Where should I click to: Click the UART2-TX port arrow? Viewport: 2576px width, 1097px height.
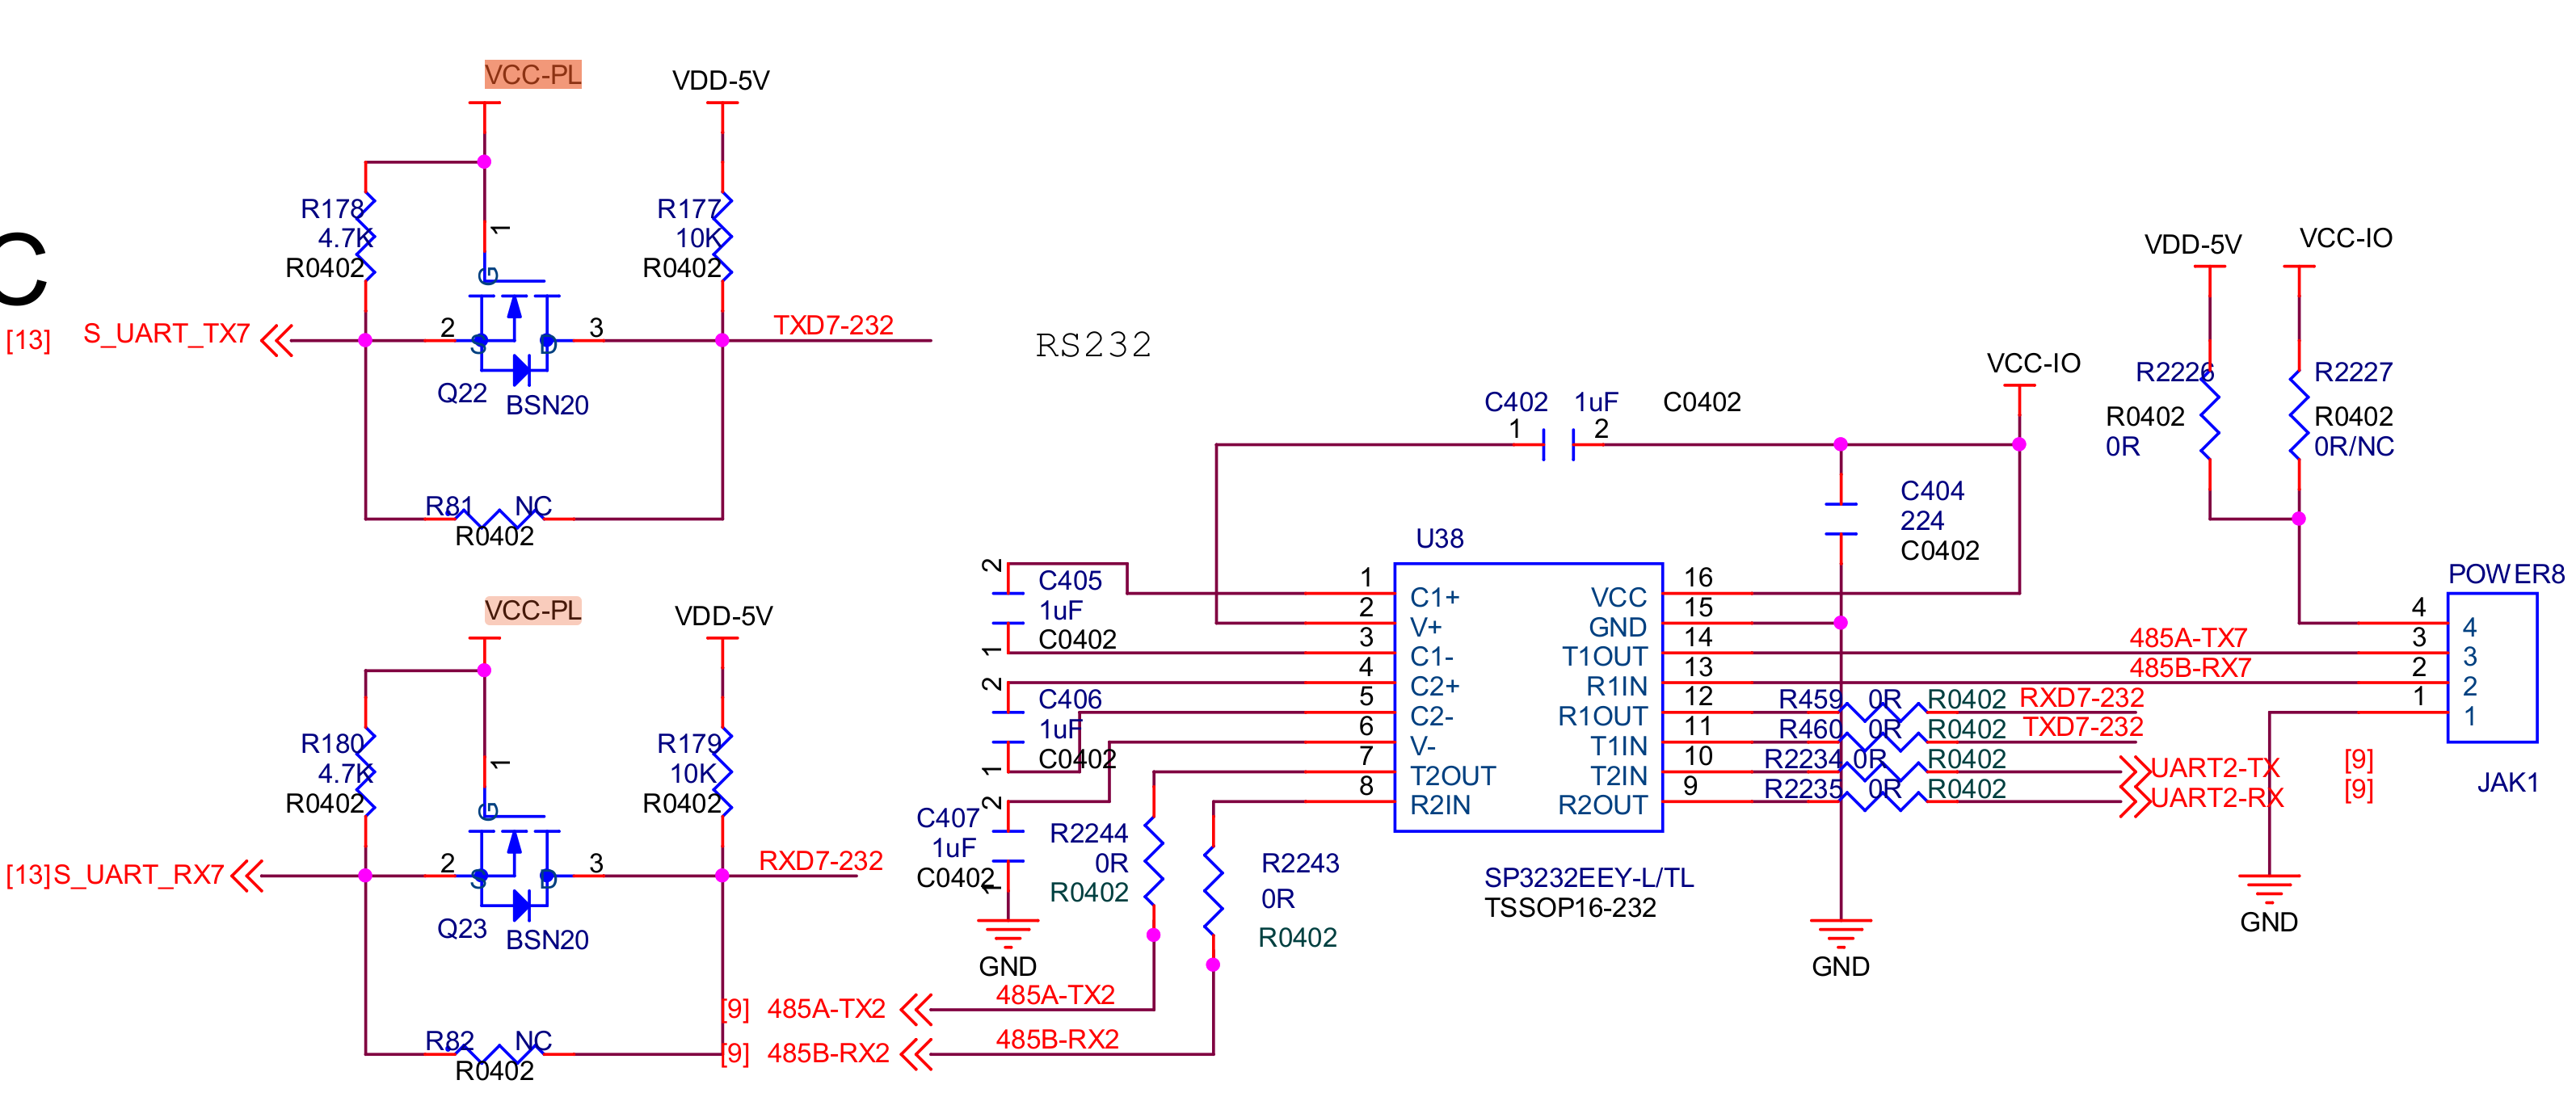2134,771
